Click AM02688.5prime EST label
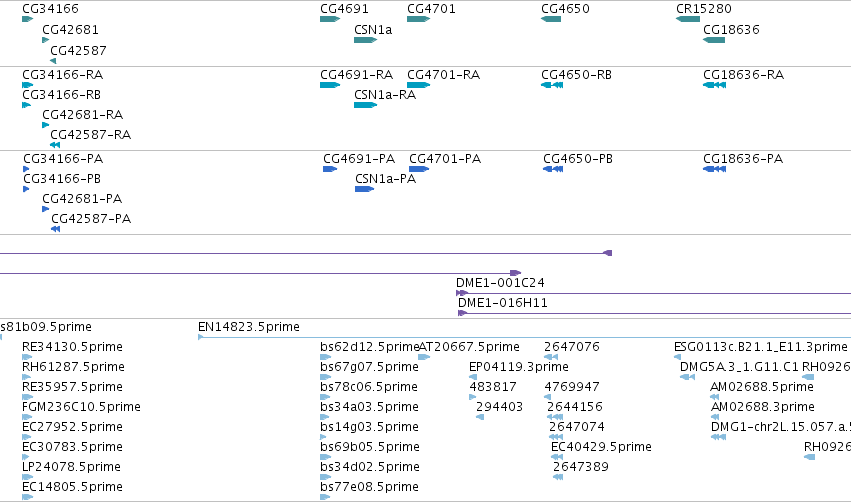The height and width of the screenshot is (502, 851). pos(762,387)
